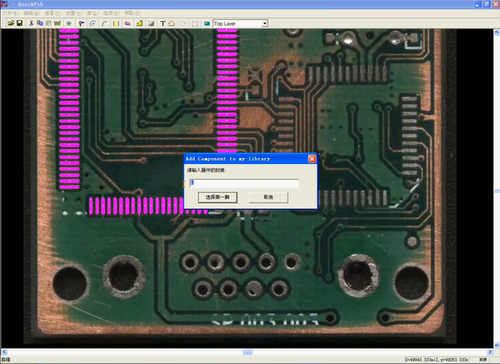
Task: Click the 选择第一脚 button in dialog
Action: [x=218, y=197]
